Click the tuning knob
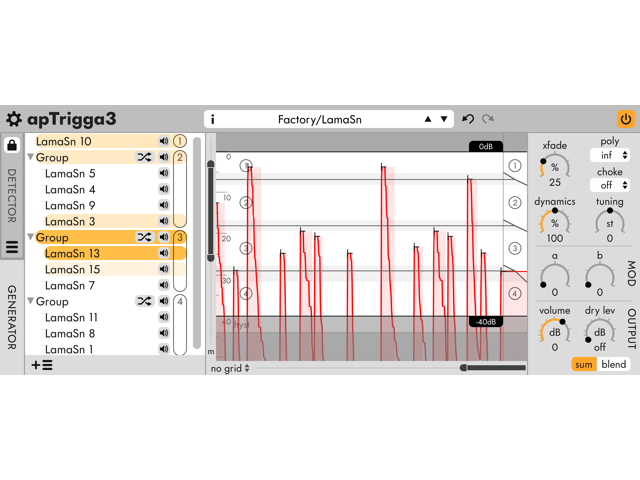Screen dimensions: 640x480 (x=610, y=223)
